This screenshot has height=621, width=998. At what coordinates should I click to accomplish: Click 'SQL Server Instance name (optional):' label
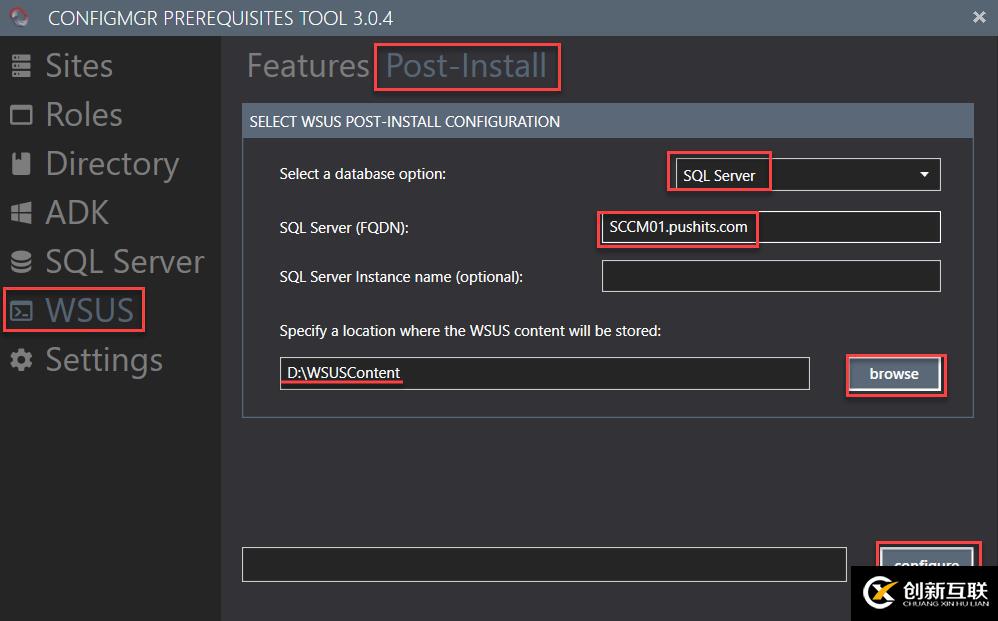401,277
